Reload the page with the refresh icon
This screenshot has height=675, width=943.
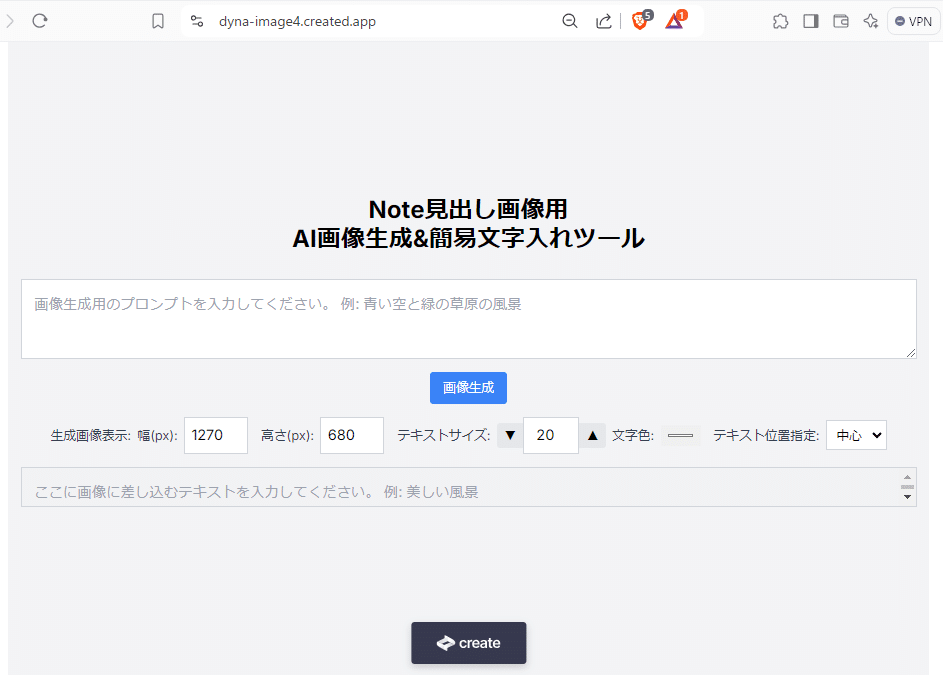click(40, 21)
